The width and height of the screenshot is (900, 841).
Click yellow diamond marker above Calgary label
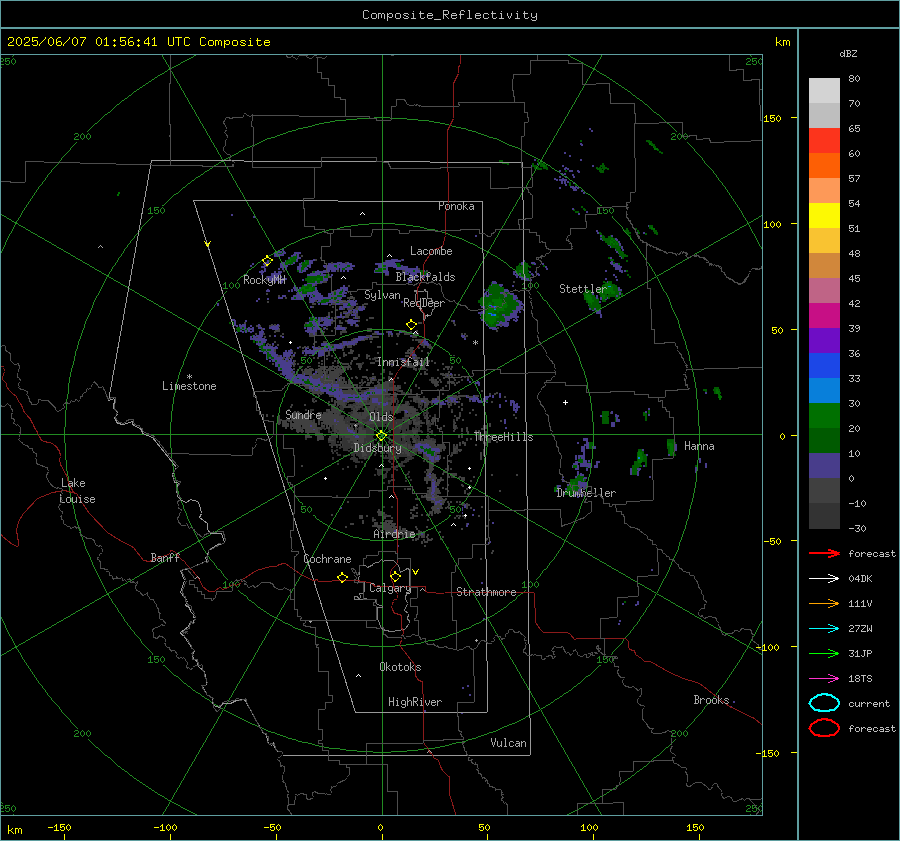(395, 576)
